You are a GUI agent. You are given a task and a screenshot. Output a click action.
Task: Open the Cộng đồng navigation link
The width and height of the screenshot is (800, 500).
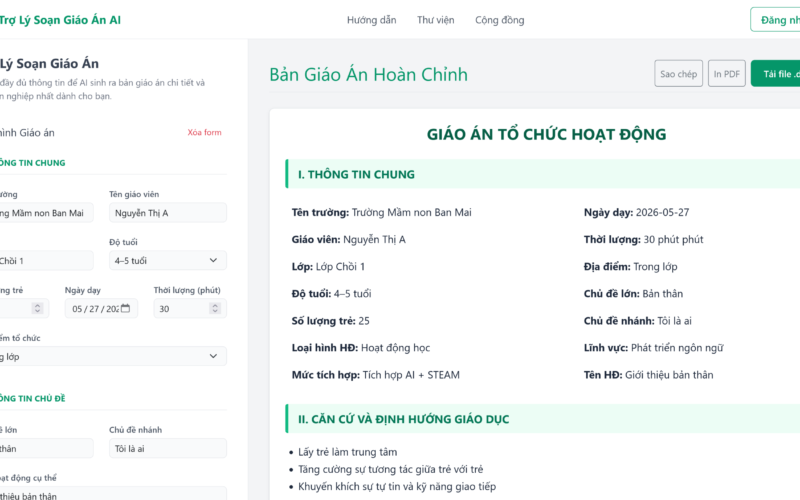click(x=499, y=20)
